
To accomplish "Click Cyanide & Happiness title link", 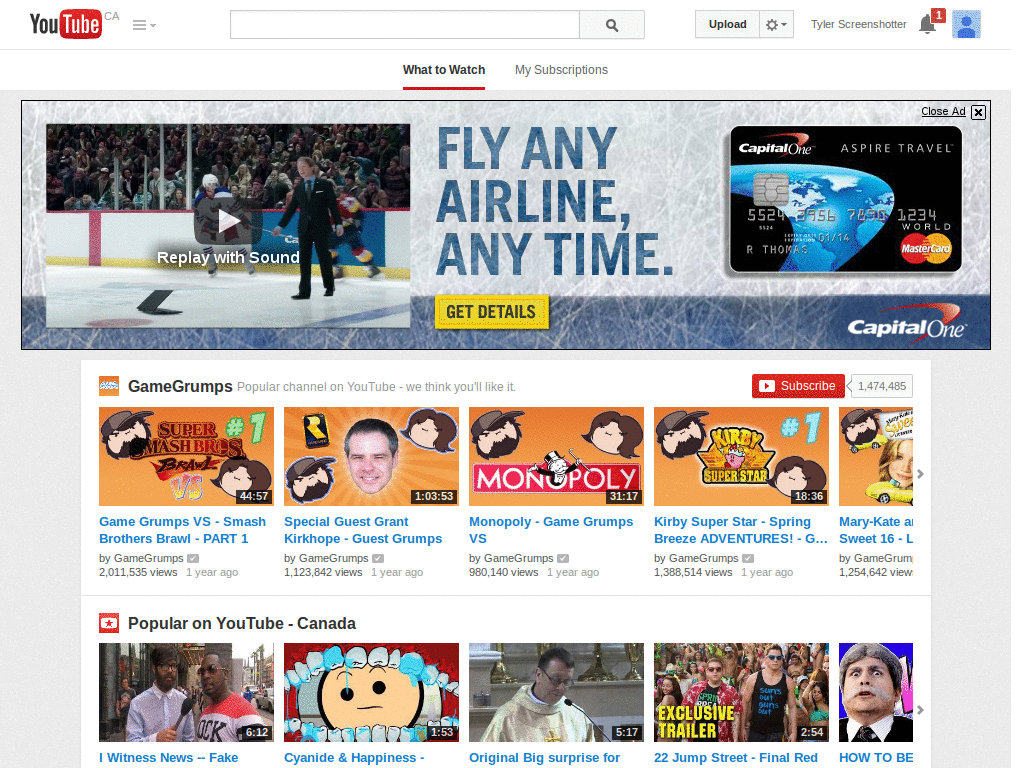I will tap(355, 758).
